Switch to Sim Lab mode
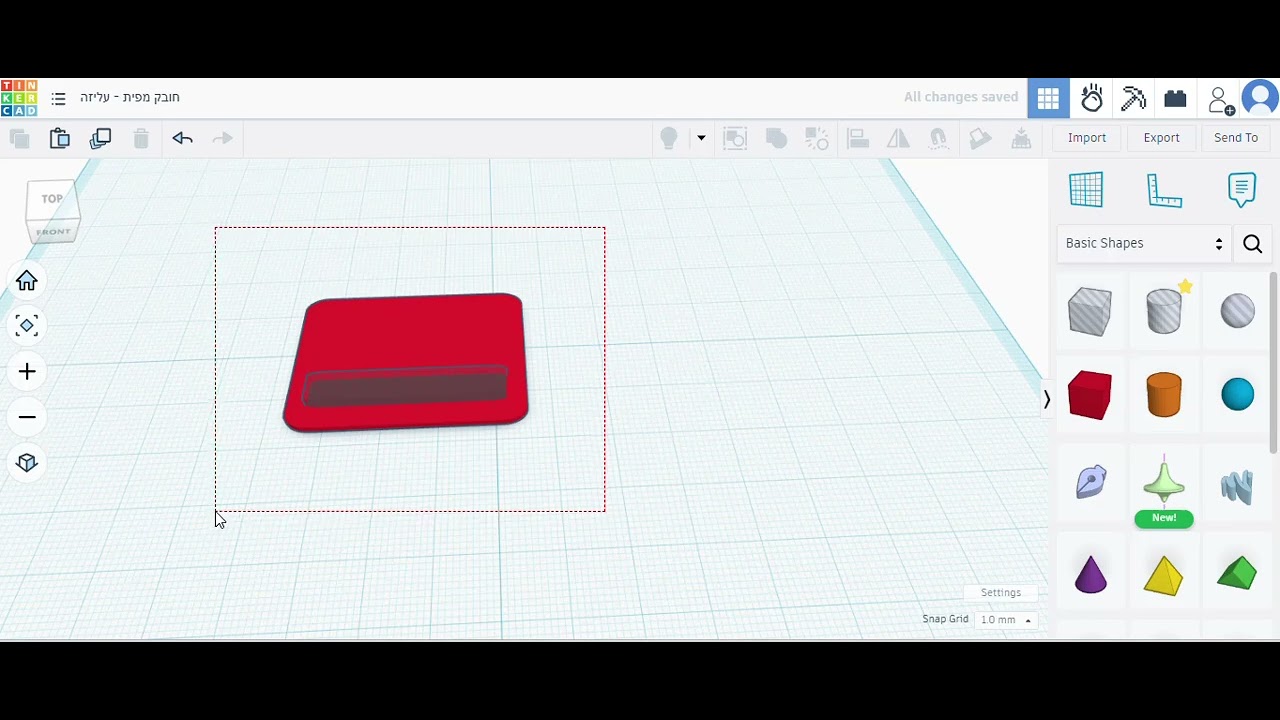This screenshot has height=720, width=1280. pos(1092,99)
